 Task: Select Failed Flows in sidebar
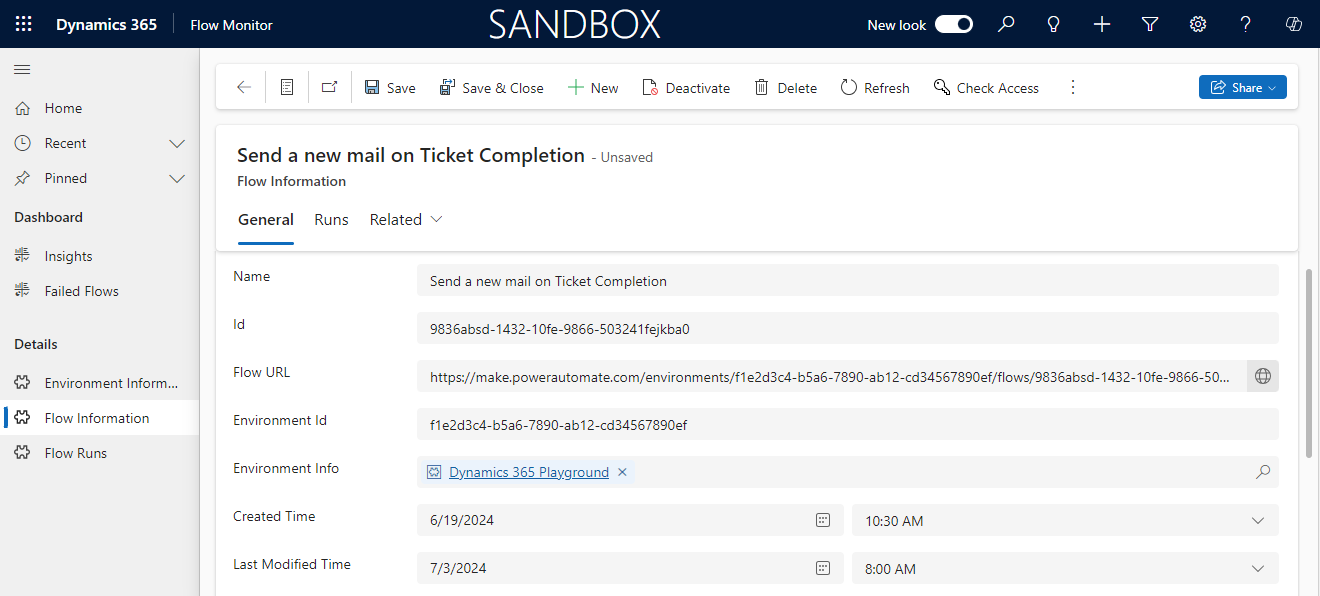pyautogui.click(x=81, y=291)
